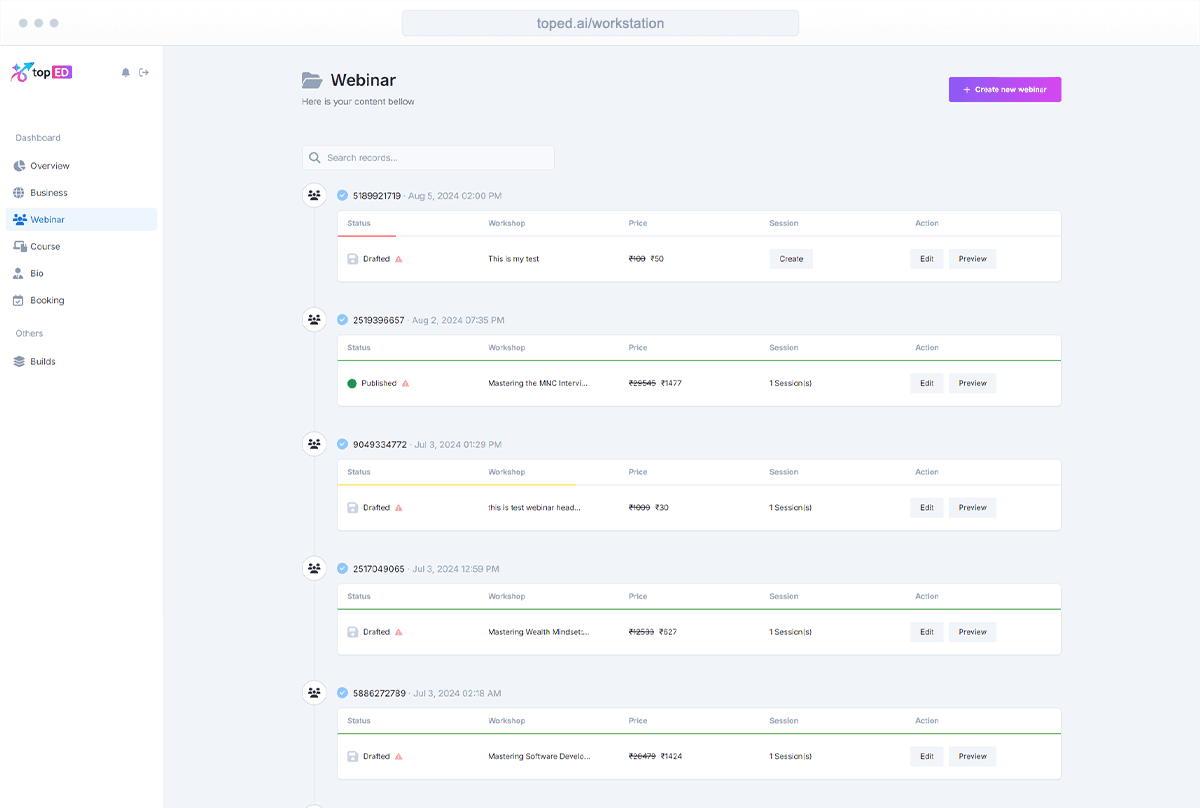Toggle the blue checkmark for webinar 5886272789
This screenshot has width=1200, height=808.
click(343, 693)
